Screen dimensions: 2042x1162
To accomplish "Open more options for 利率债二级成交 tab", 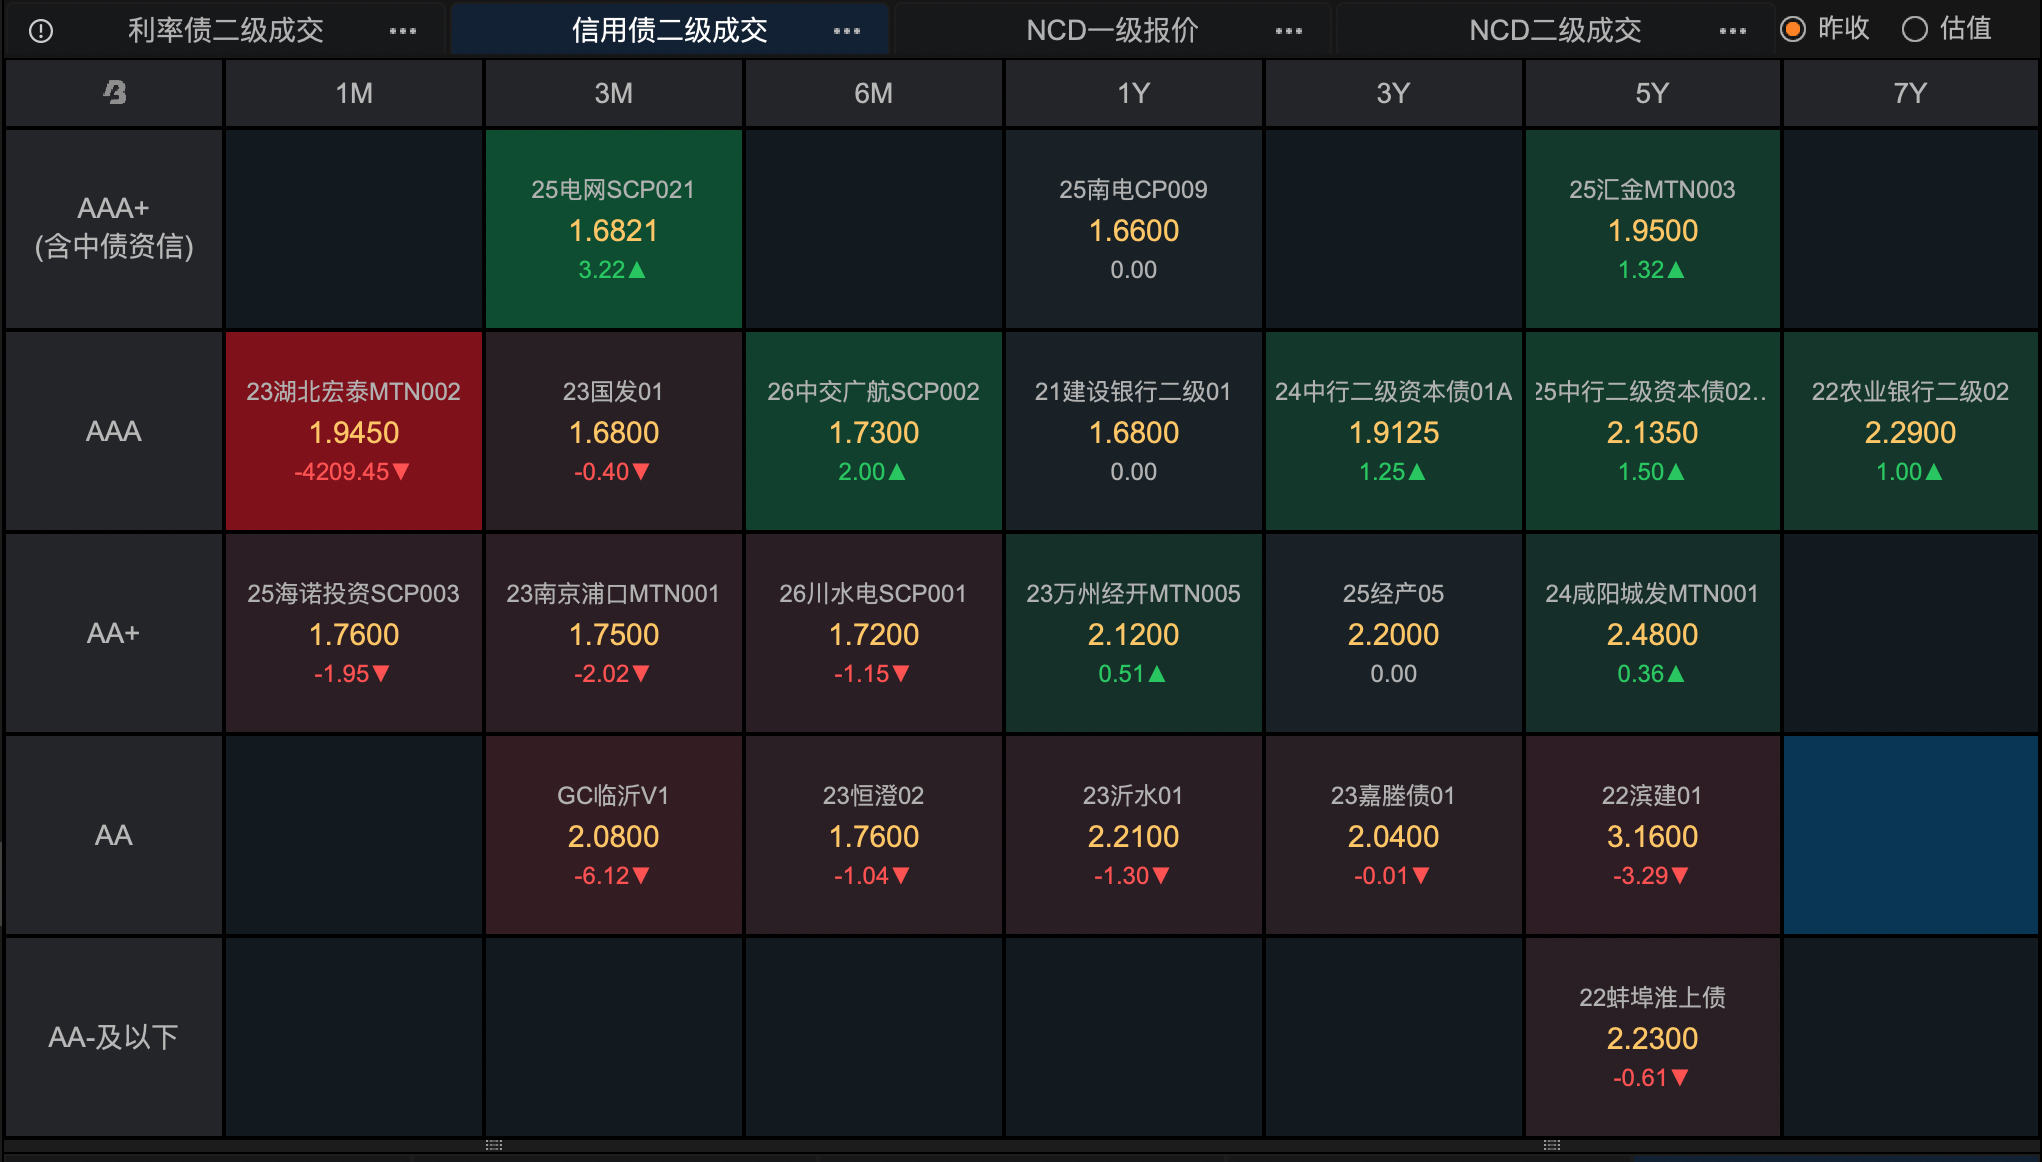I will [x=403, y=31].
